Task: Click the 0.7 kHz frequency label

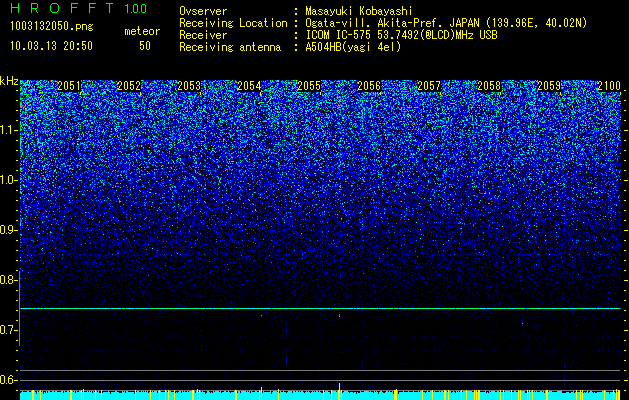Action: pos(9,330)
